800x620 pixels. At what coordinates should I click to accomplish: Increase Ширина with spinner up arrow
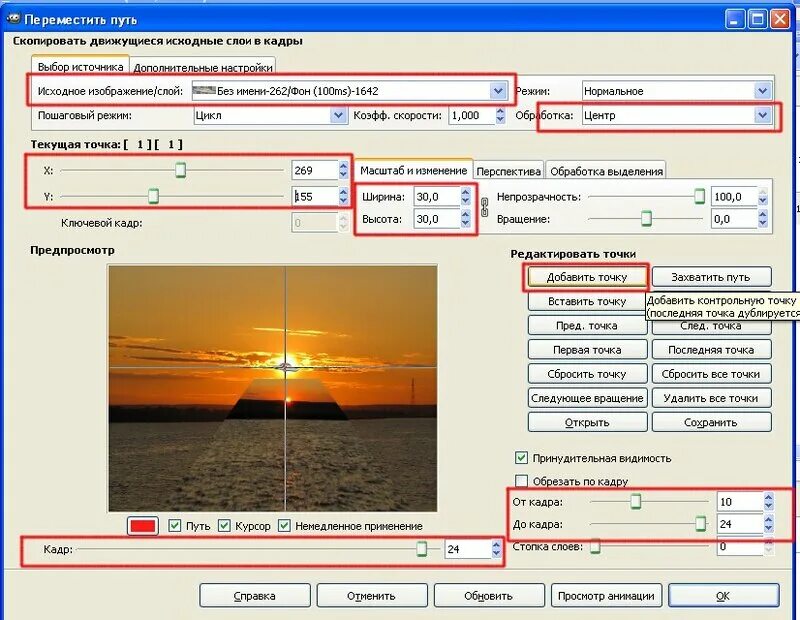tap(465, 192)
